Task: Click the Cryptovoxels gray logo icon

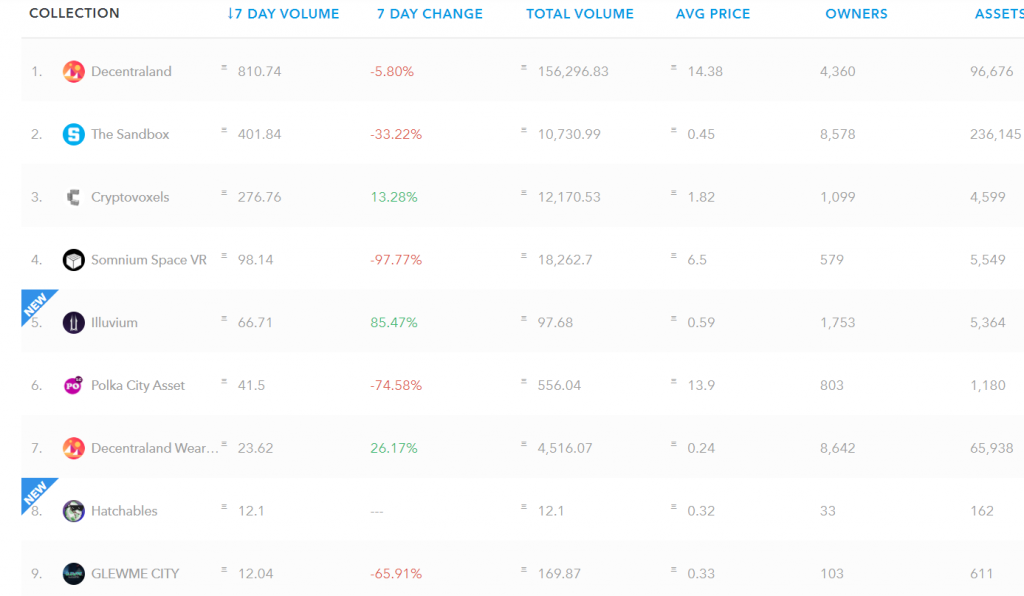Action: tap(73, 198)
